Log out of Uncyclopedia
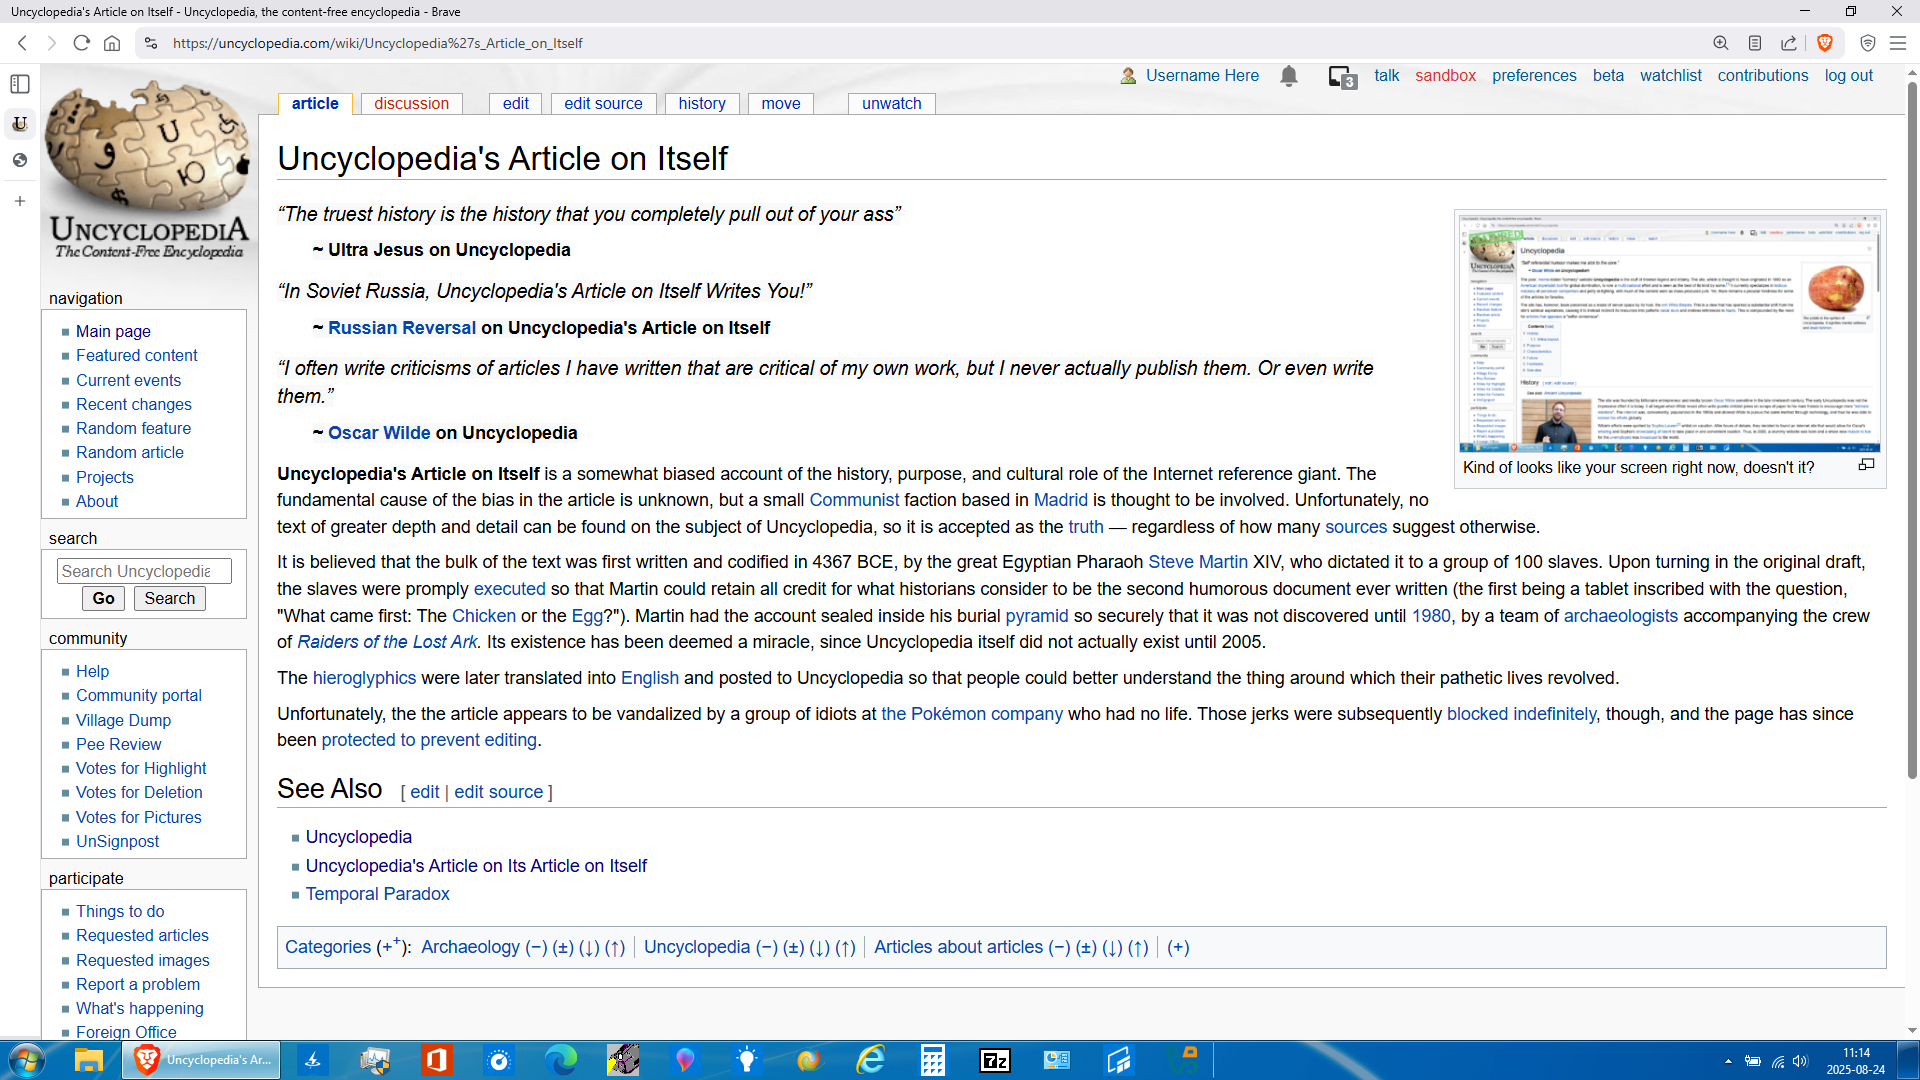This screenshot has height=1080, width=1920. 1848,76
